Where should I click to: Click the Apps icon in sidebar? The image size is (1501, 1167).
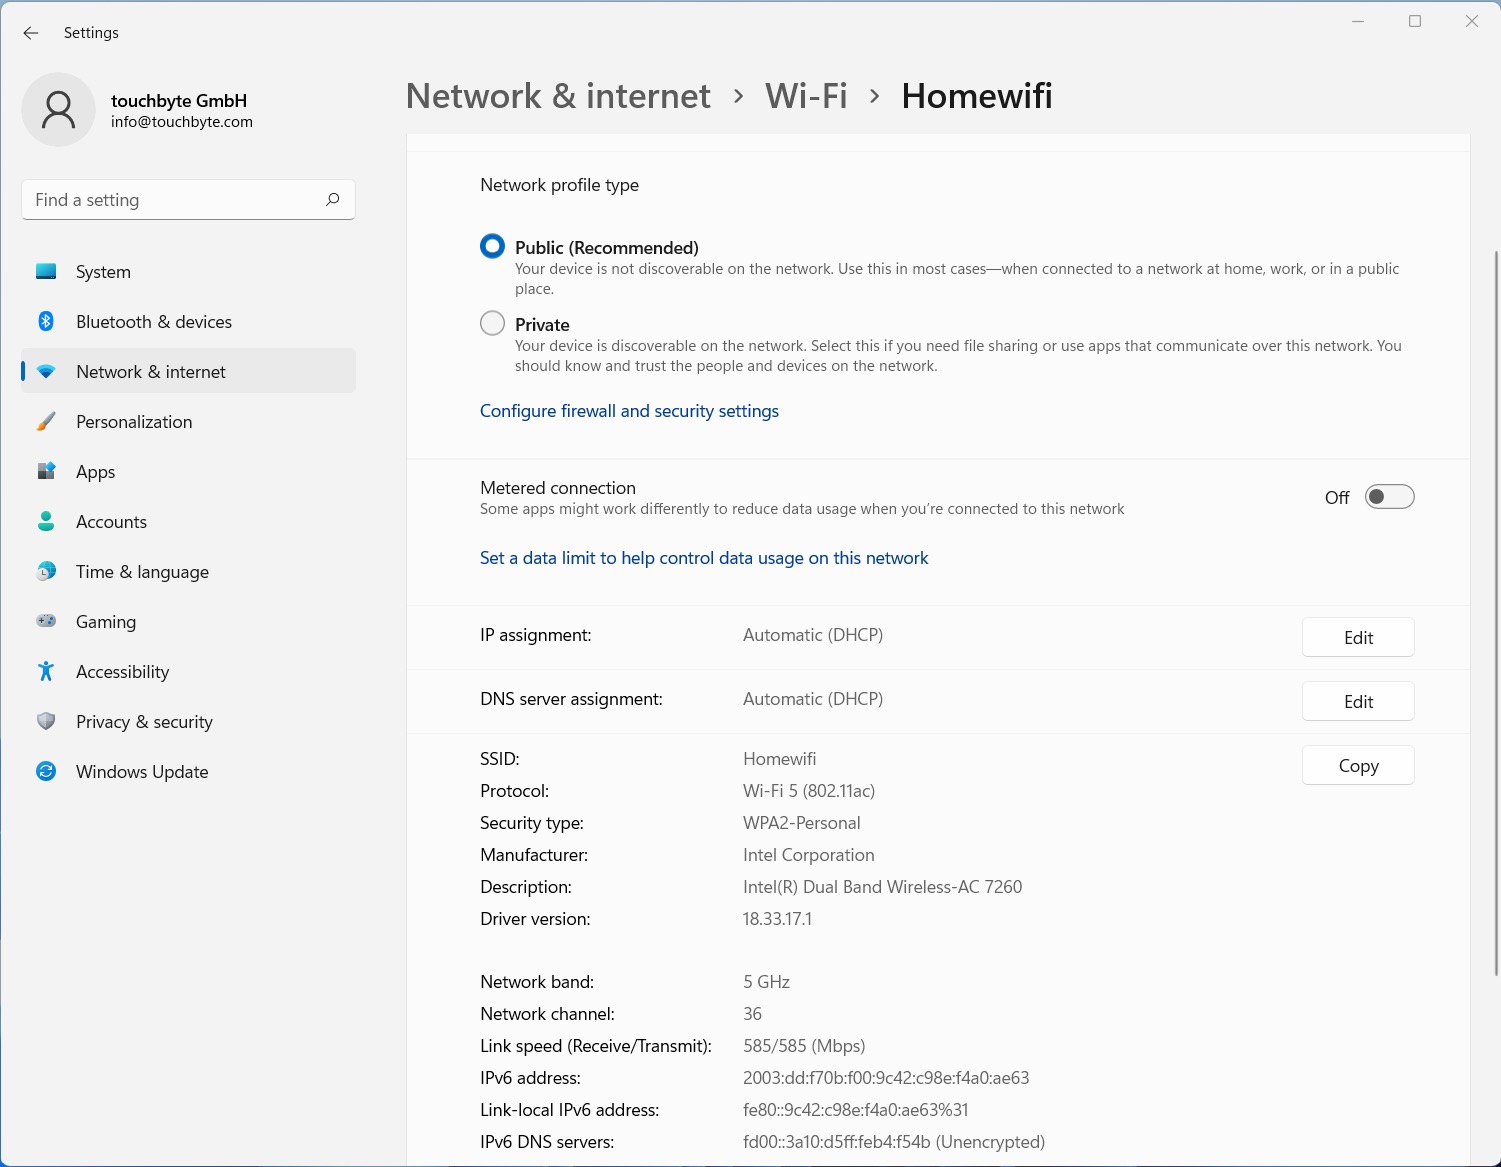point(46,472)
